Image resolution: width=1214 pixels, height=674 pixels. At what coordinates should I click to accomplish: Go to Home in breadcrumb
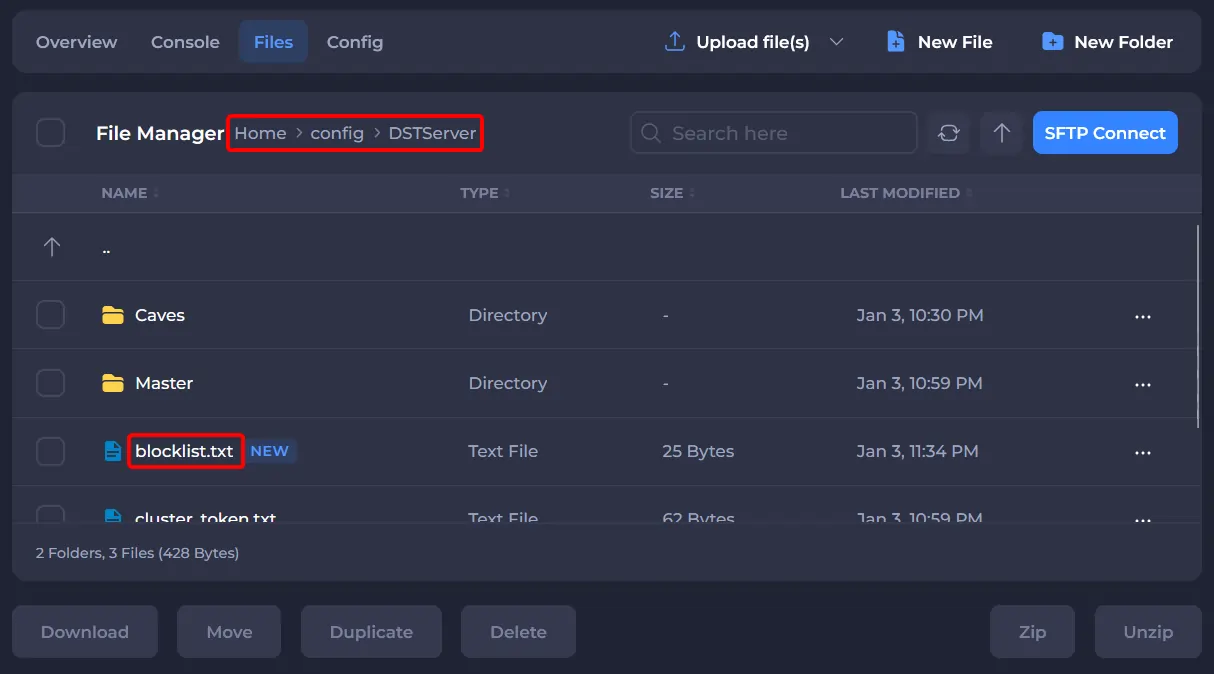[x=260, y=133]
